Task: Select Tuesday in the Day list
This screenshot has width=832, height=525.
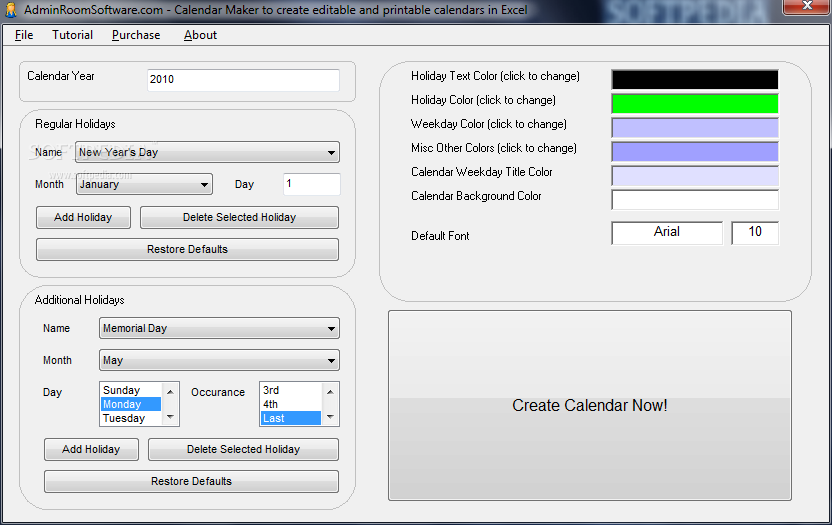Action: pos(131,418)
